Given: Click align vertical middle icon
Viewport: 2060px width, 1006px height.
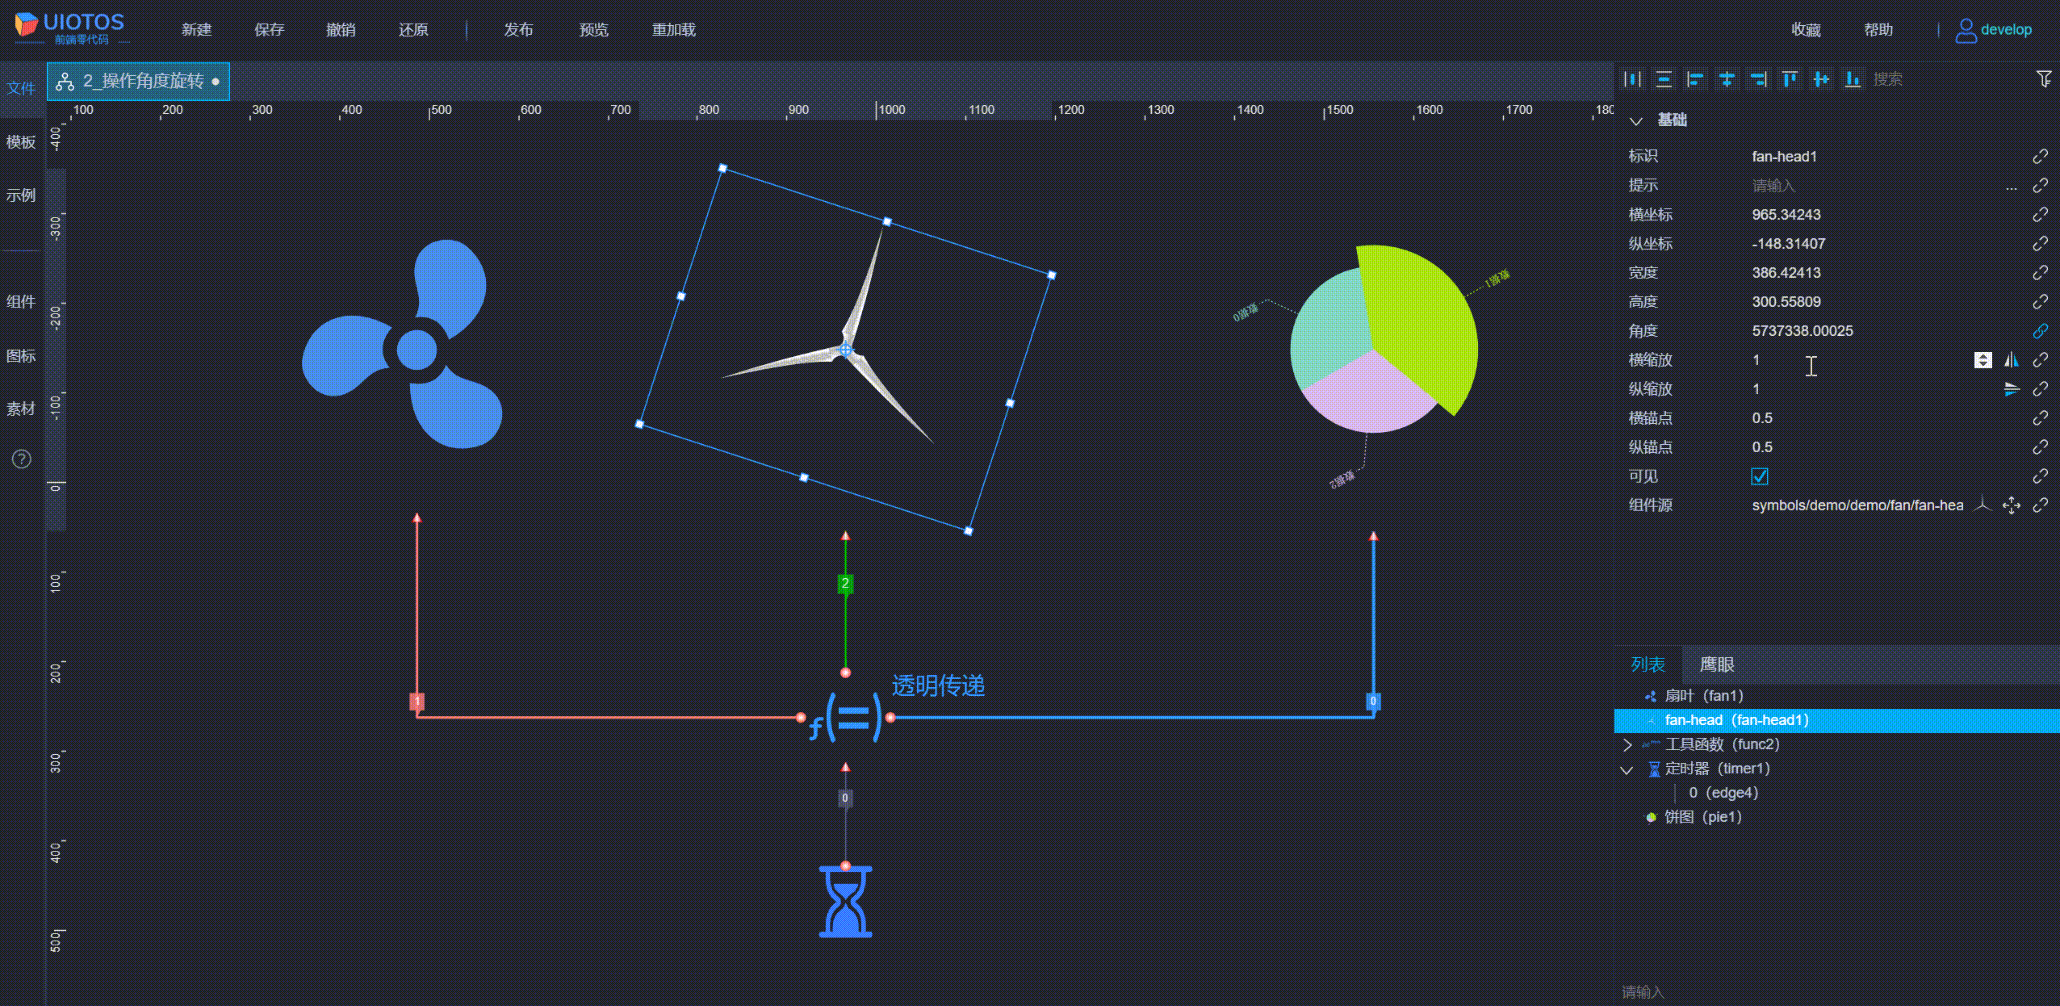Looking at the screenshot, I should (x=1821, y=79).
